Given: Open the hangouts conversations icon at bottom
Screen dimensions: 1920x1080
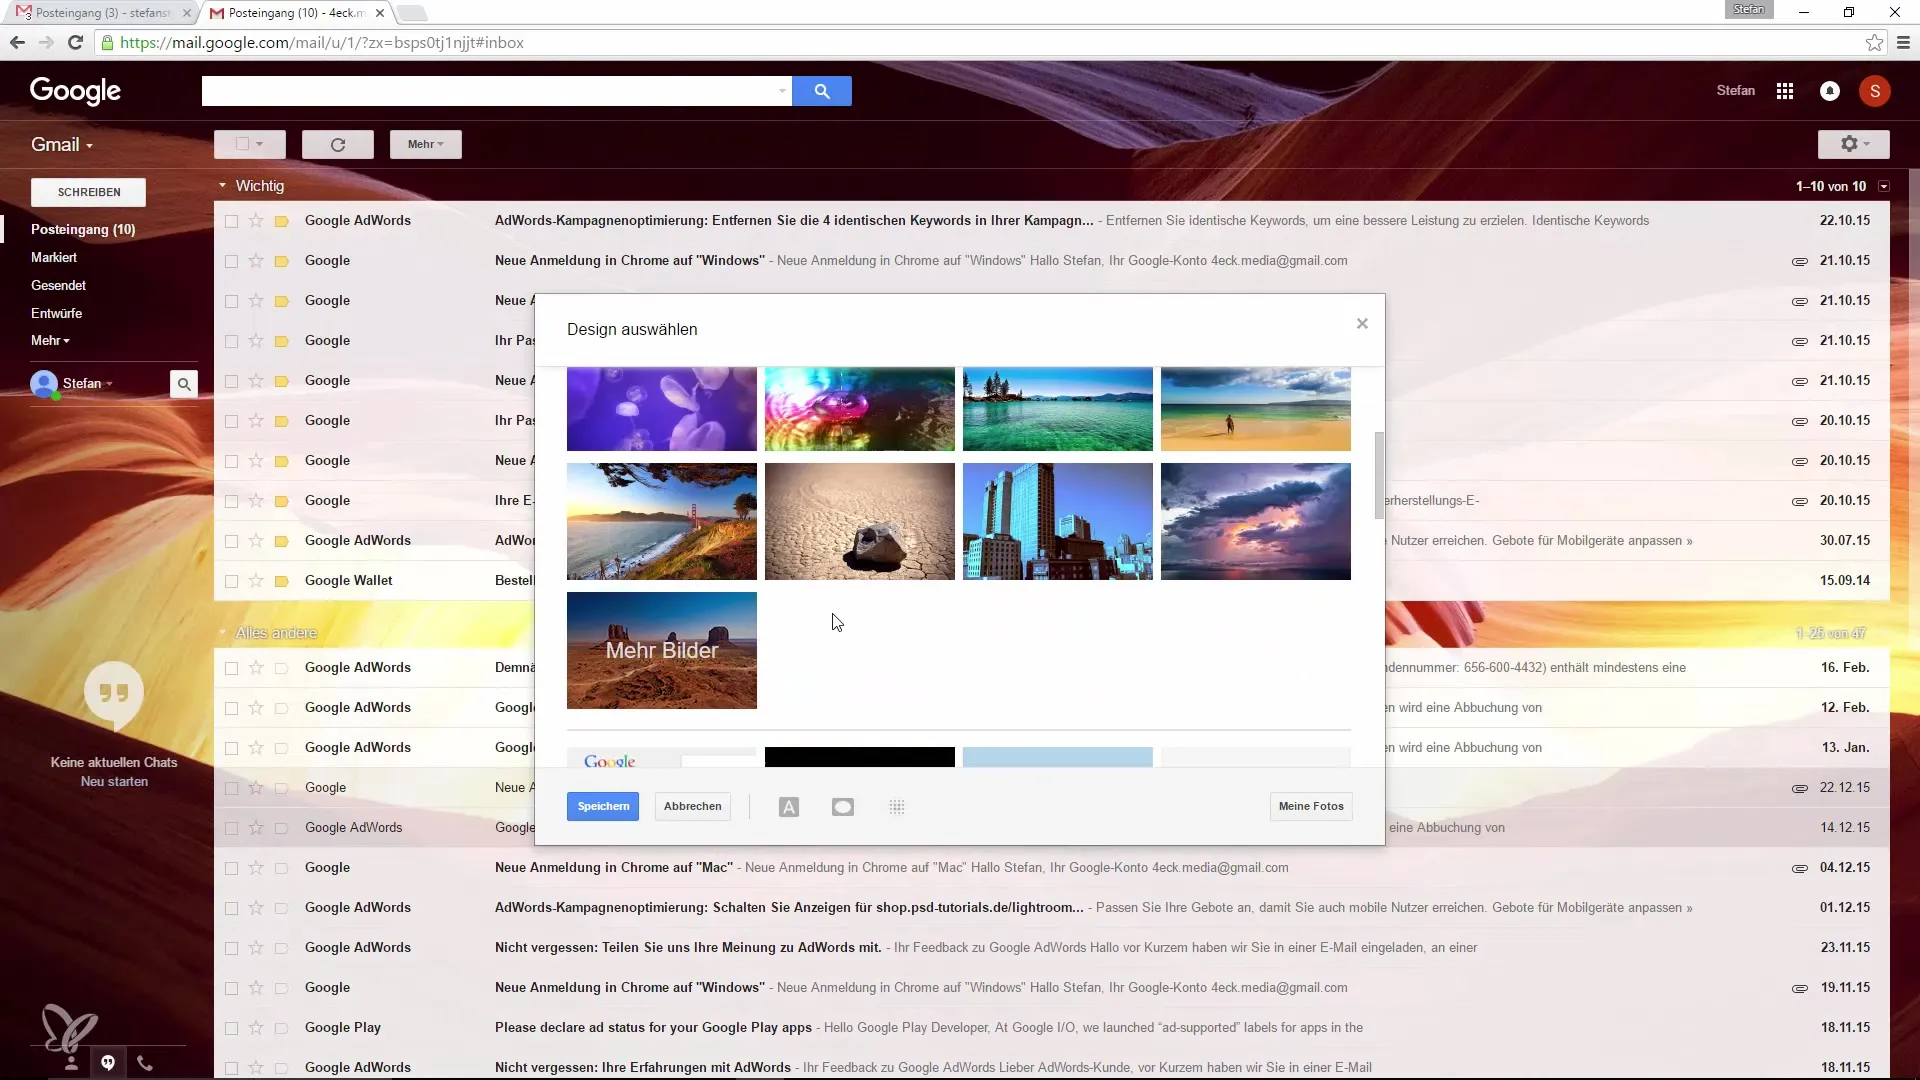Looking at the screenshot, I should pos(108,1063).
